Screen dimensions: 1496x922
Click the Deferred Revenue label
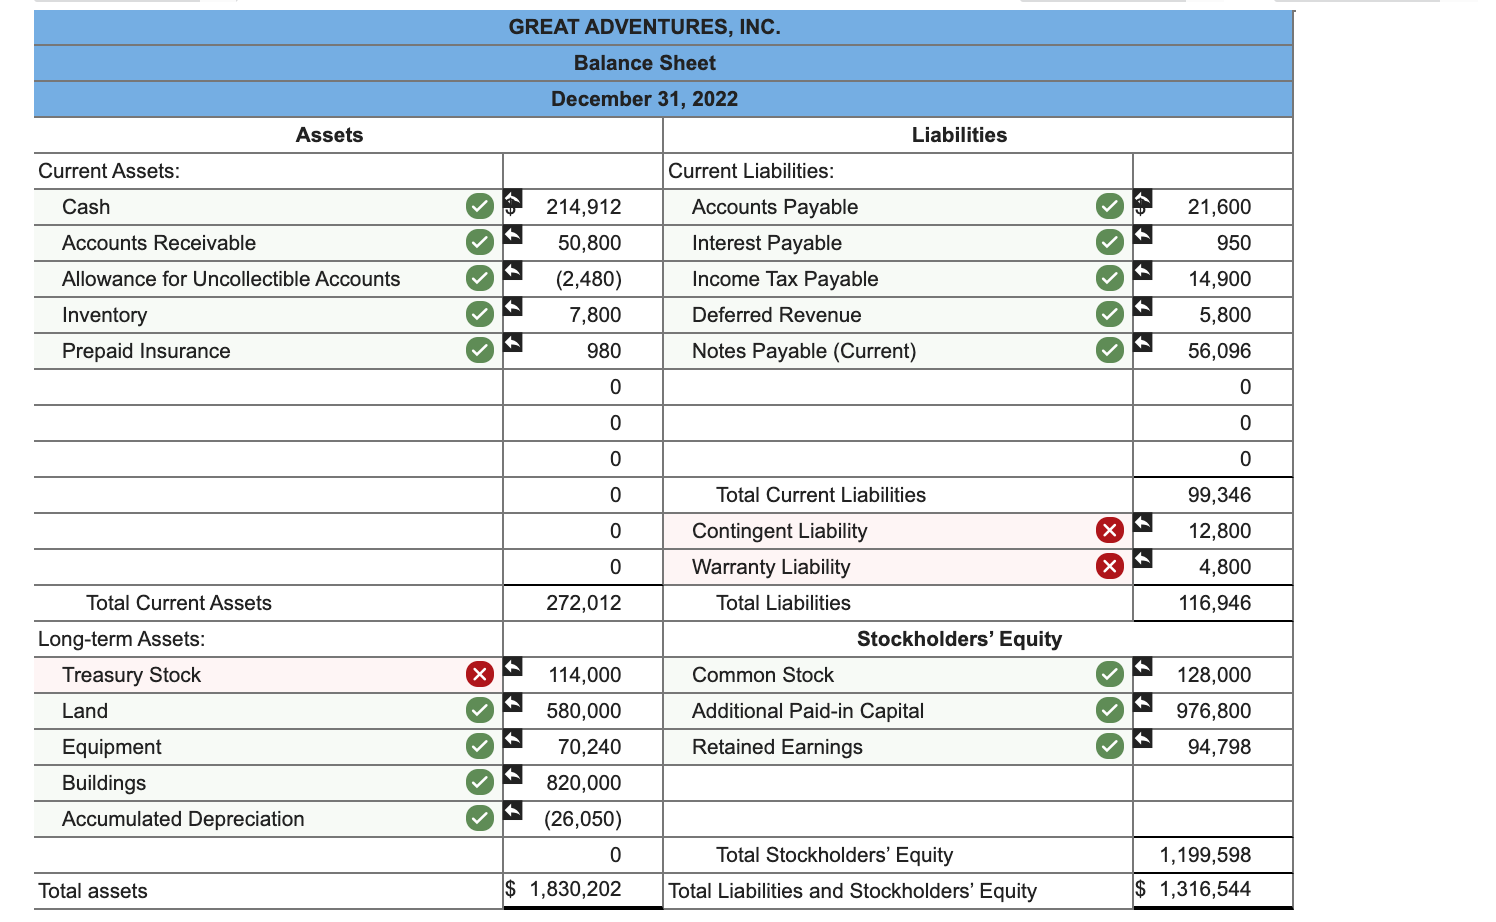(x=777, y=315)
